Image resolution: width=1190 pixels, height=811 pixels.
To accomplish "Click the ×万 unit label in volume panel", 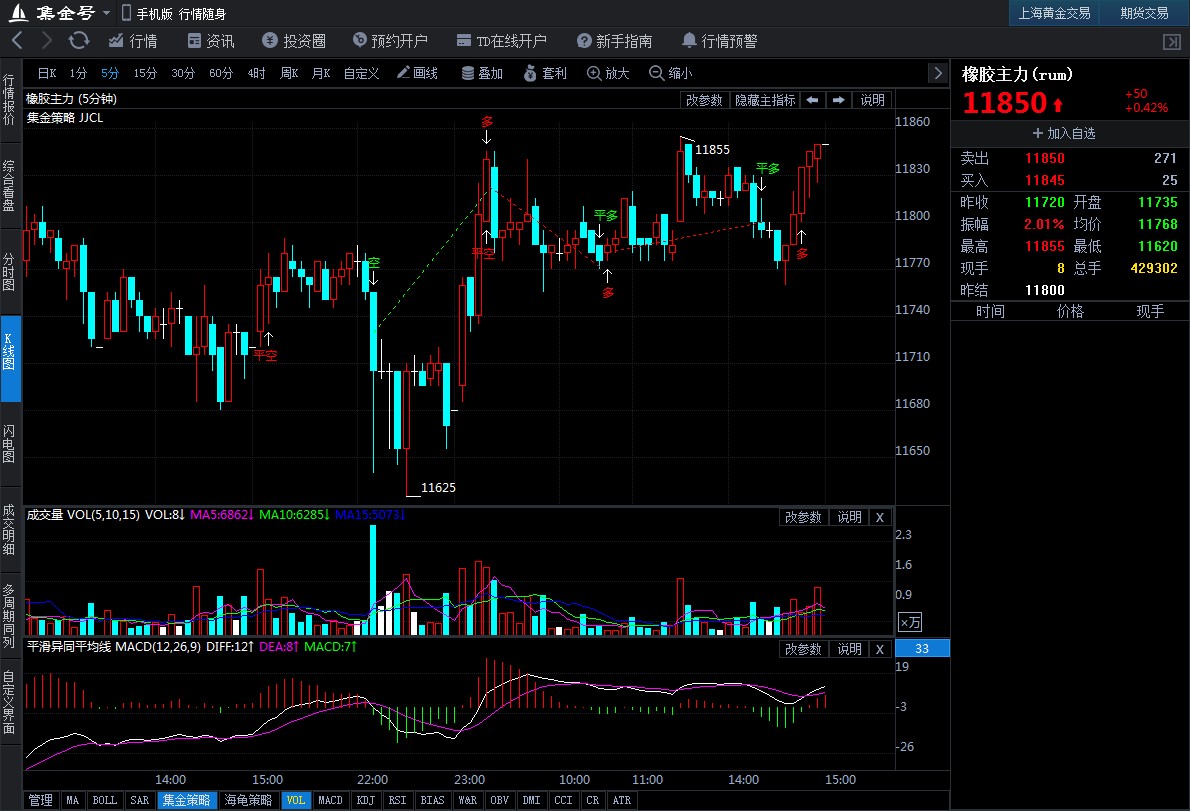I will click(909, 623).
